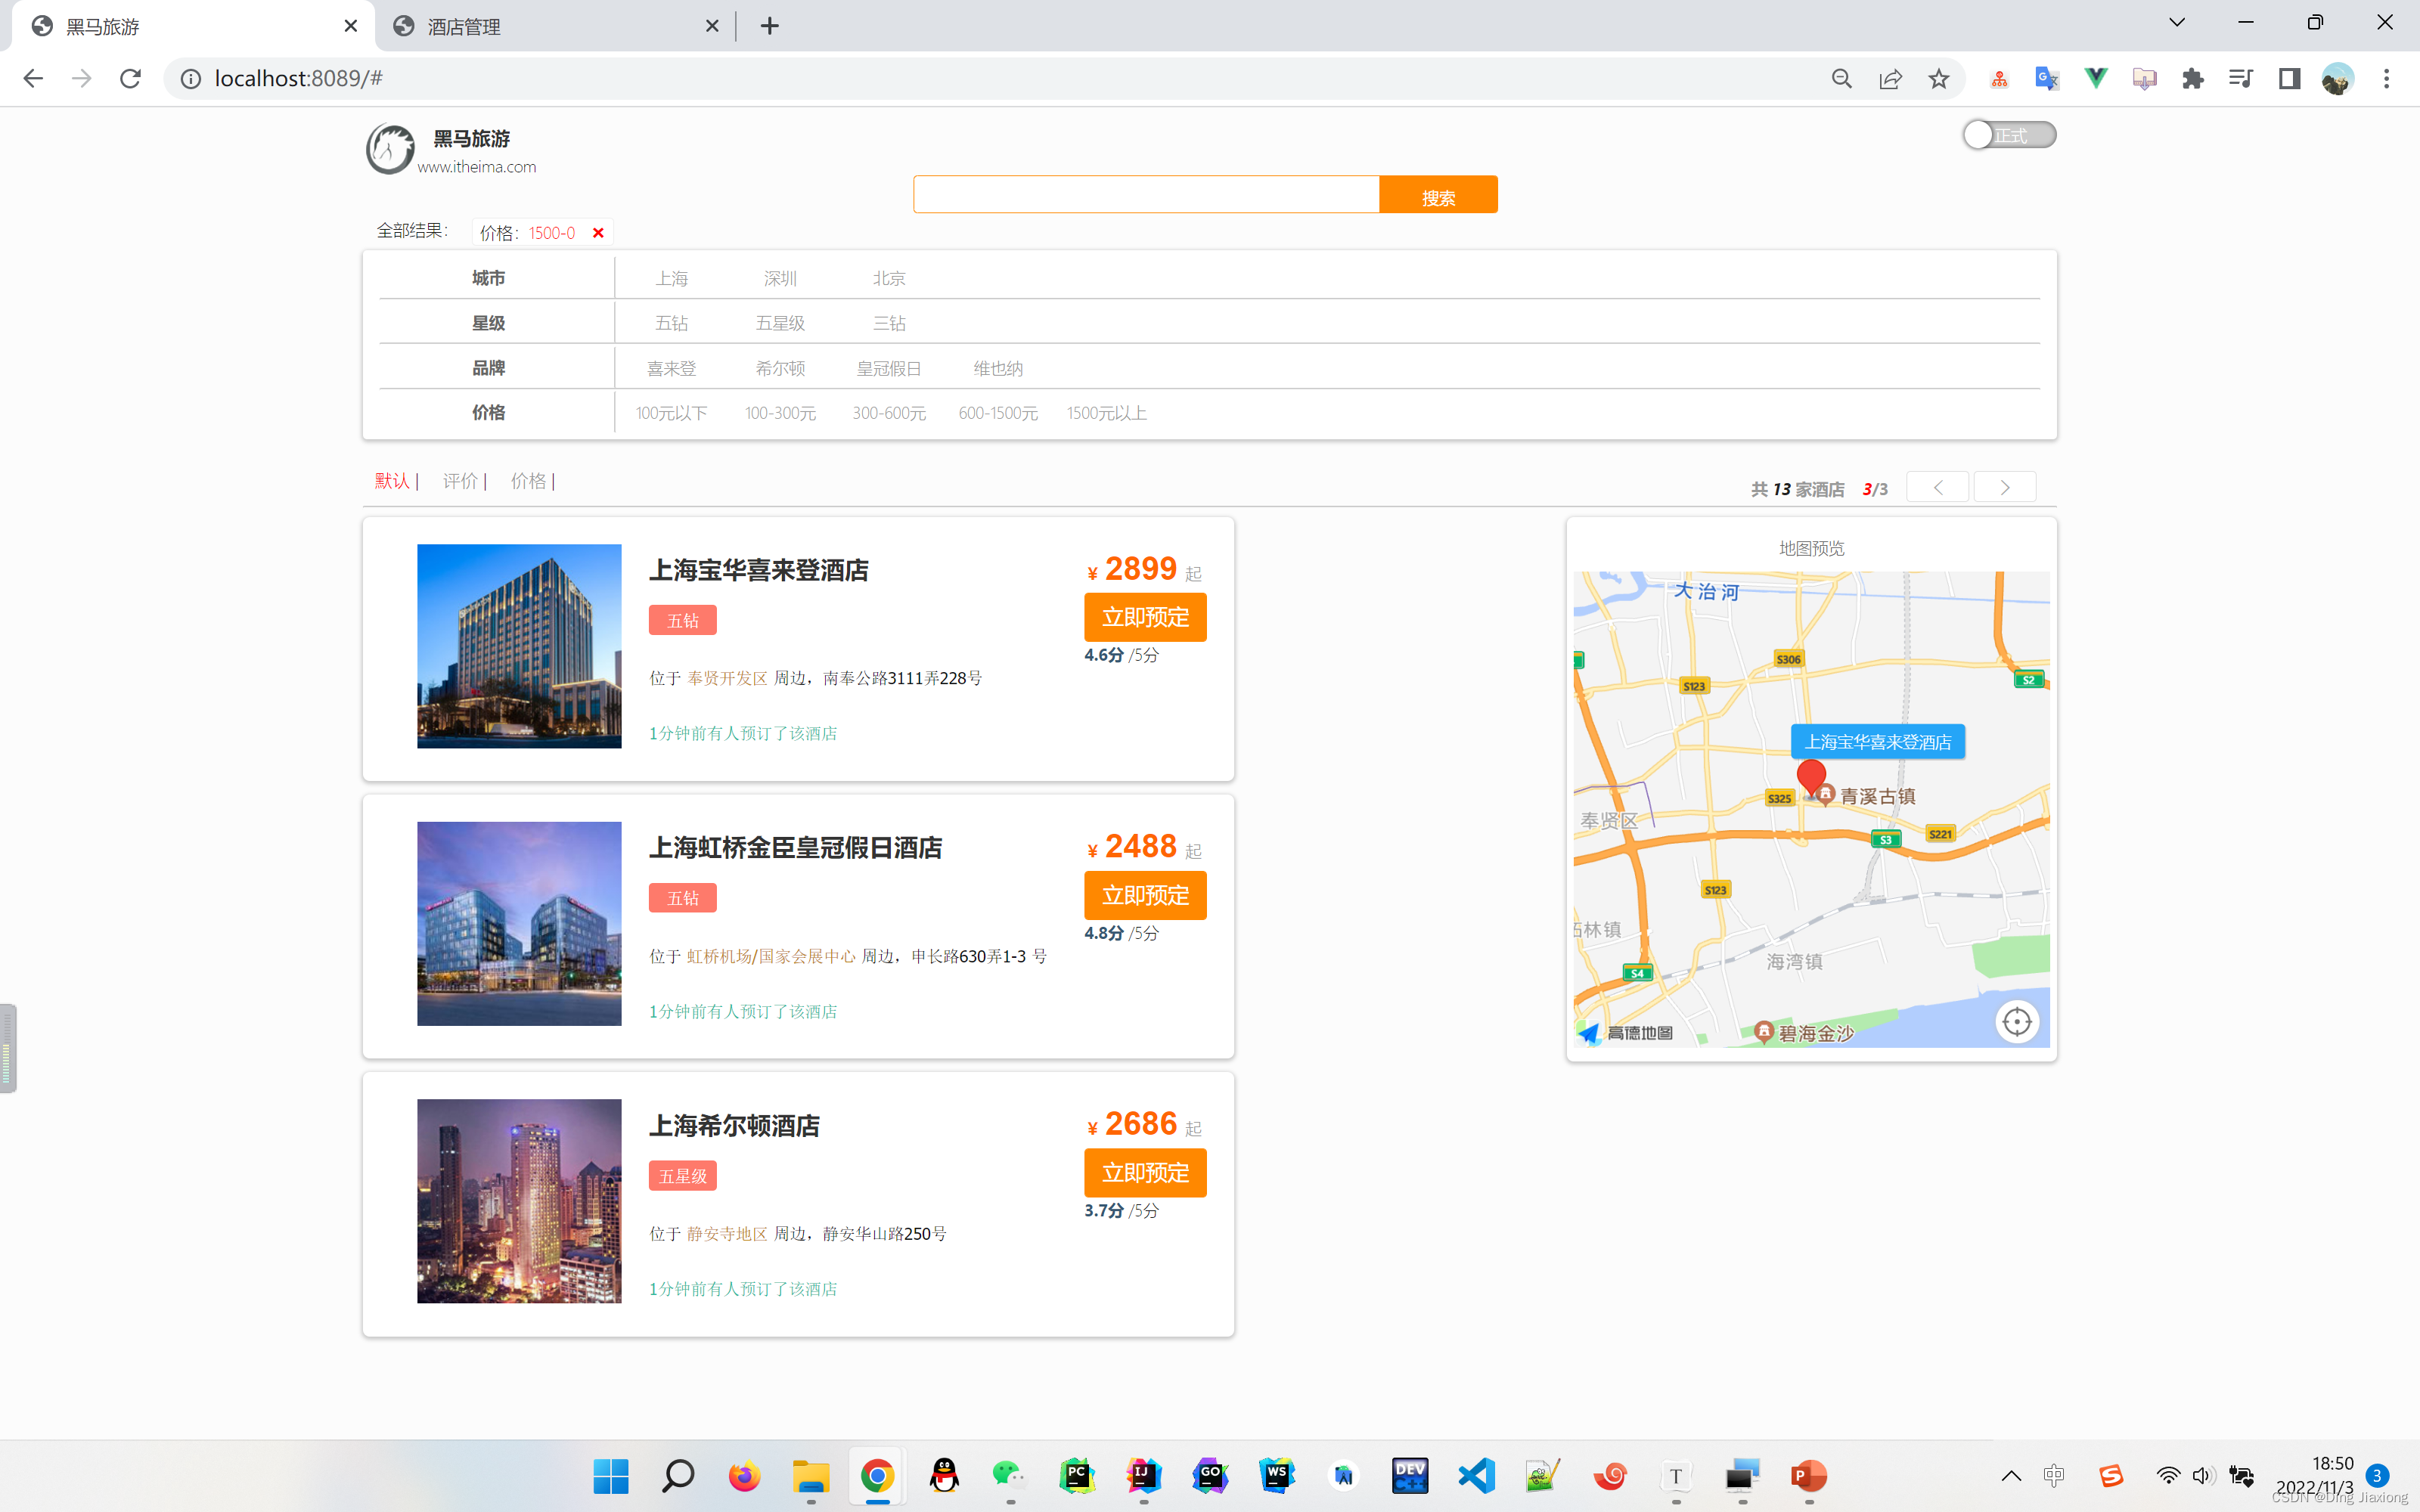Image resolution: width=2420 pixels, height=1512 pixels.
Task: Click the 黑马旅游 horse logo
Action: [x=390, y=149]
